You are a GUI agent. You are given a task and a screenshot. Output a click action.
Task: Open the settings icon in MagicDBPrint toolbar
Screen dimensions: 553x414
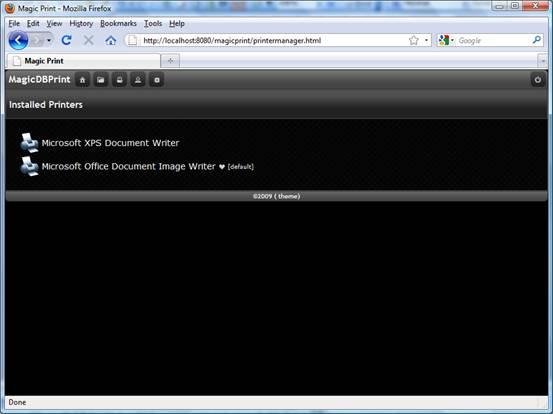click(157, 80)
